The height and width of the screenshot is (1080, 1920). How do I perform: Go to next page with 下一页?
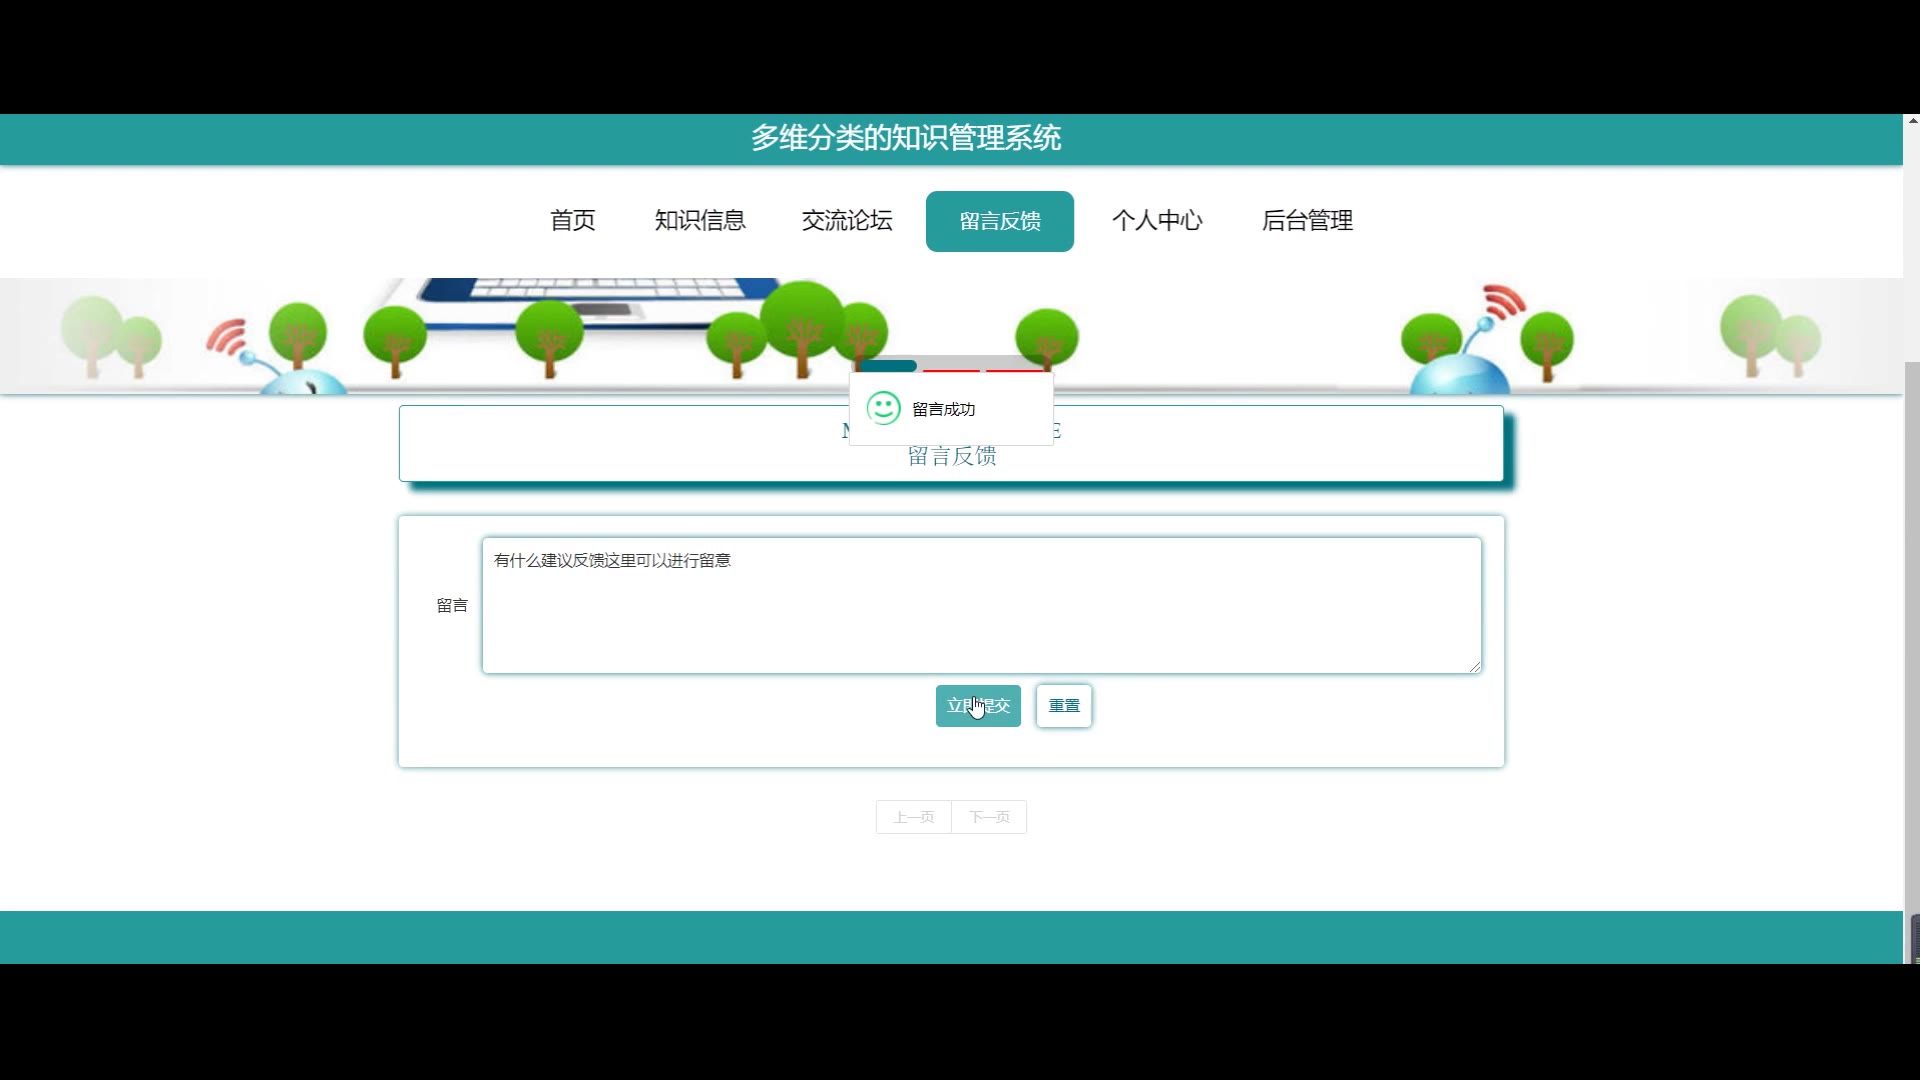(989, 817)
